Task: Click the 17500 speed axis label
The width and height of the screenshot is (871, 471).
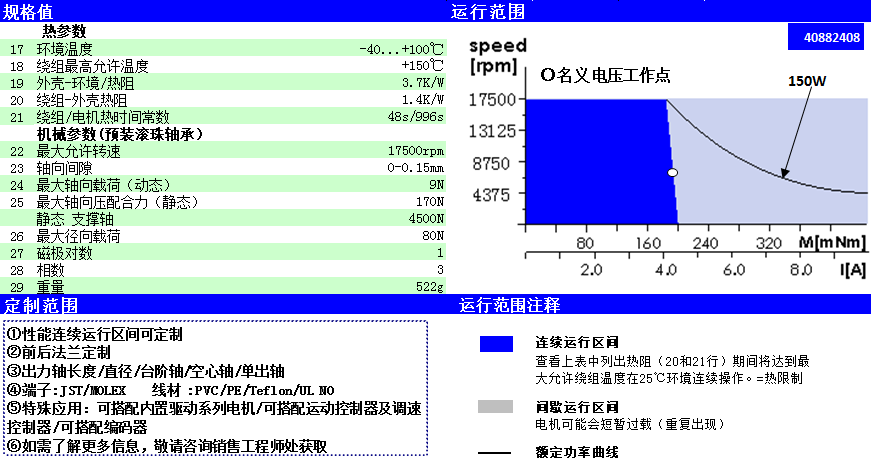Action: [493, 99]
